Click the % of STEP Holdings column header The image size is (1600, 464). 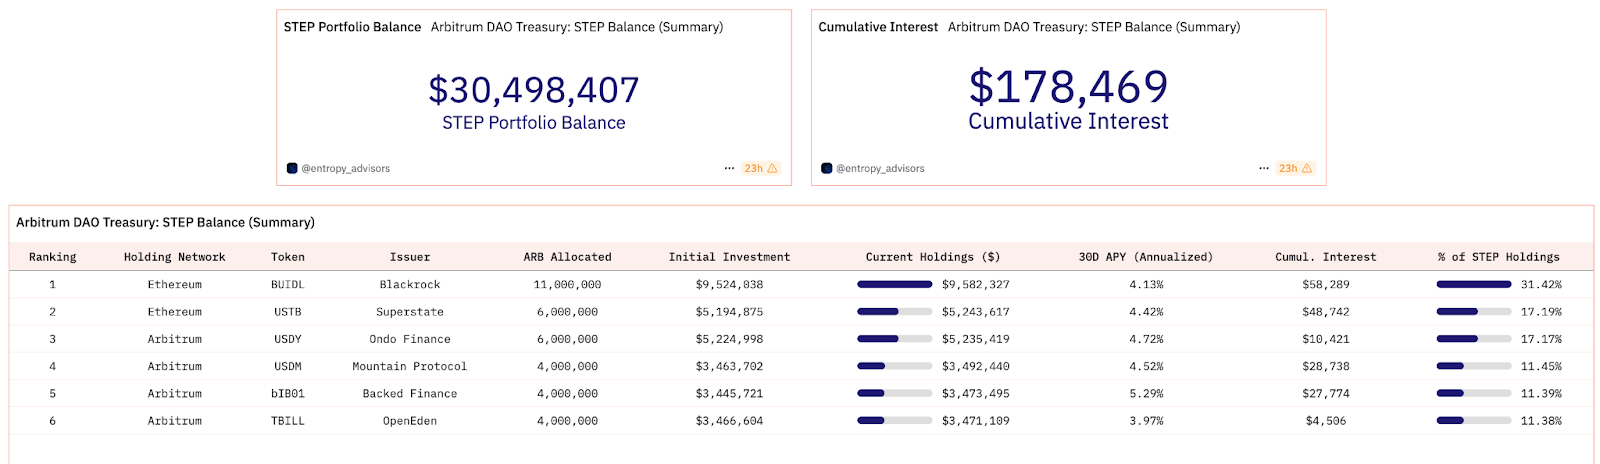pos(1499,257)
